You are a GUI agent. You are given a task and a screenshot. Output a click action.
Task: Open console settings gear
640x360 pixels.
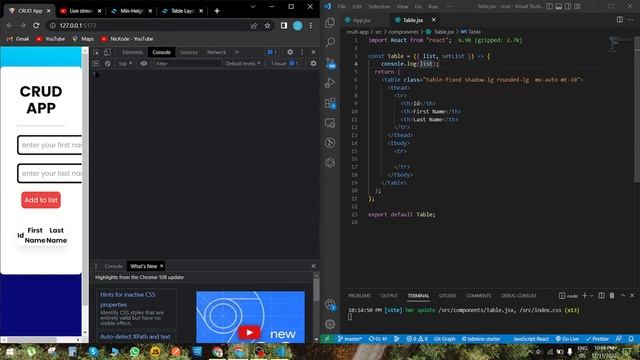click(x=313, y=64)
